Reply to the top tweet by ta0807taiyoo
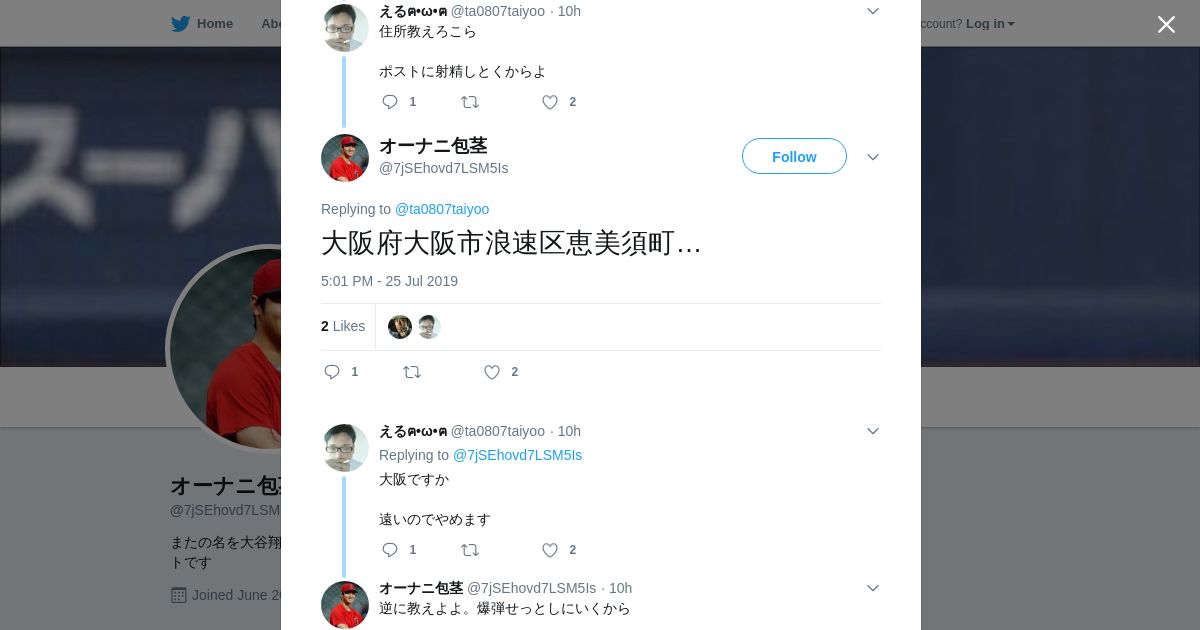The height and width of the screenshot is (630, 1200). [390, 102]
